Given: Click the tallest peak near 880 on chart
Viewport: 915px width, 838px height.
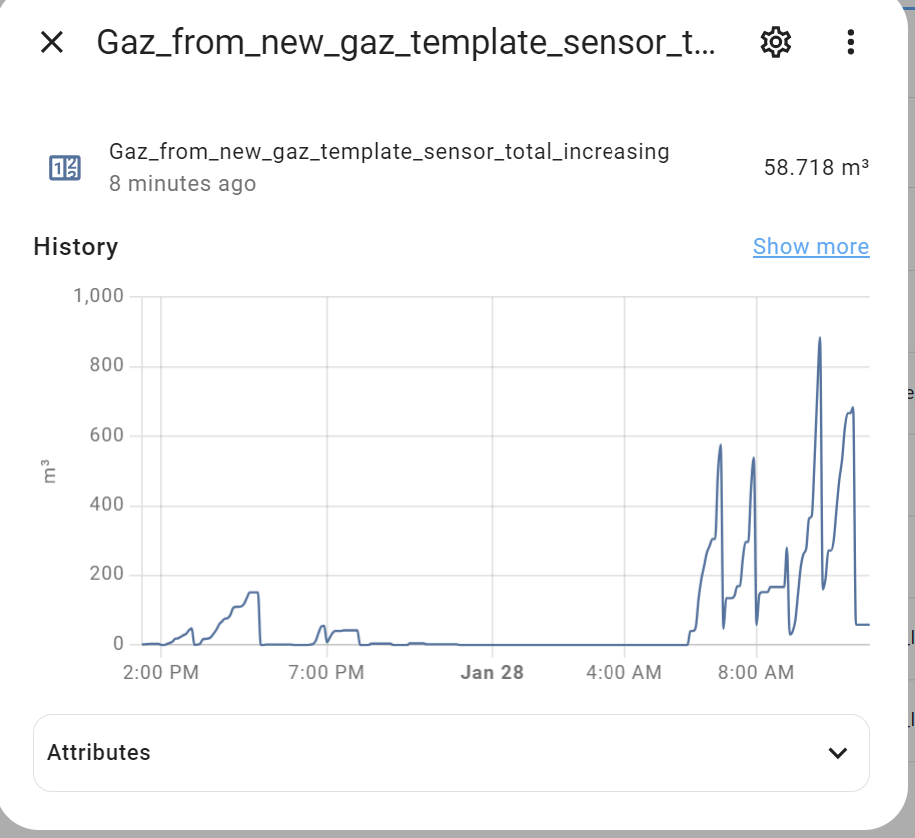Looking at the screenshot, I should [819, 338].
